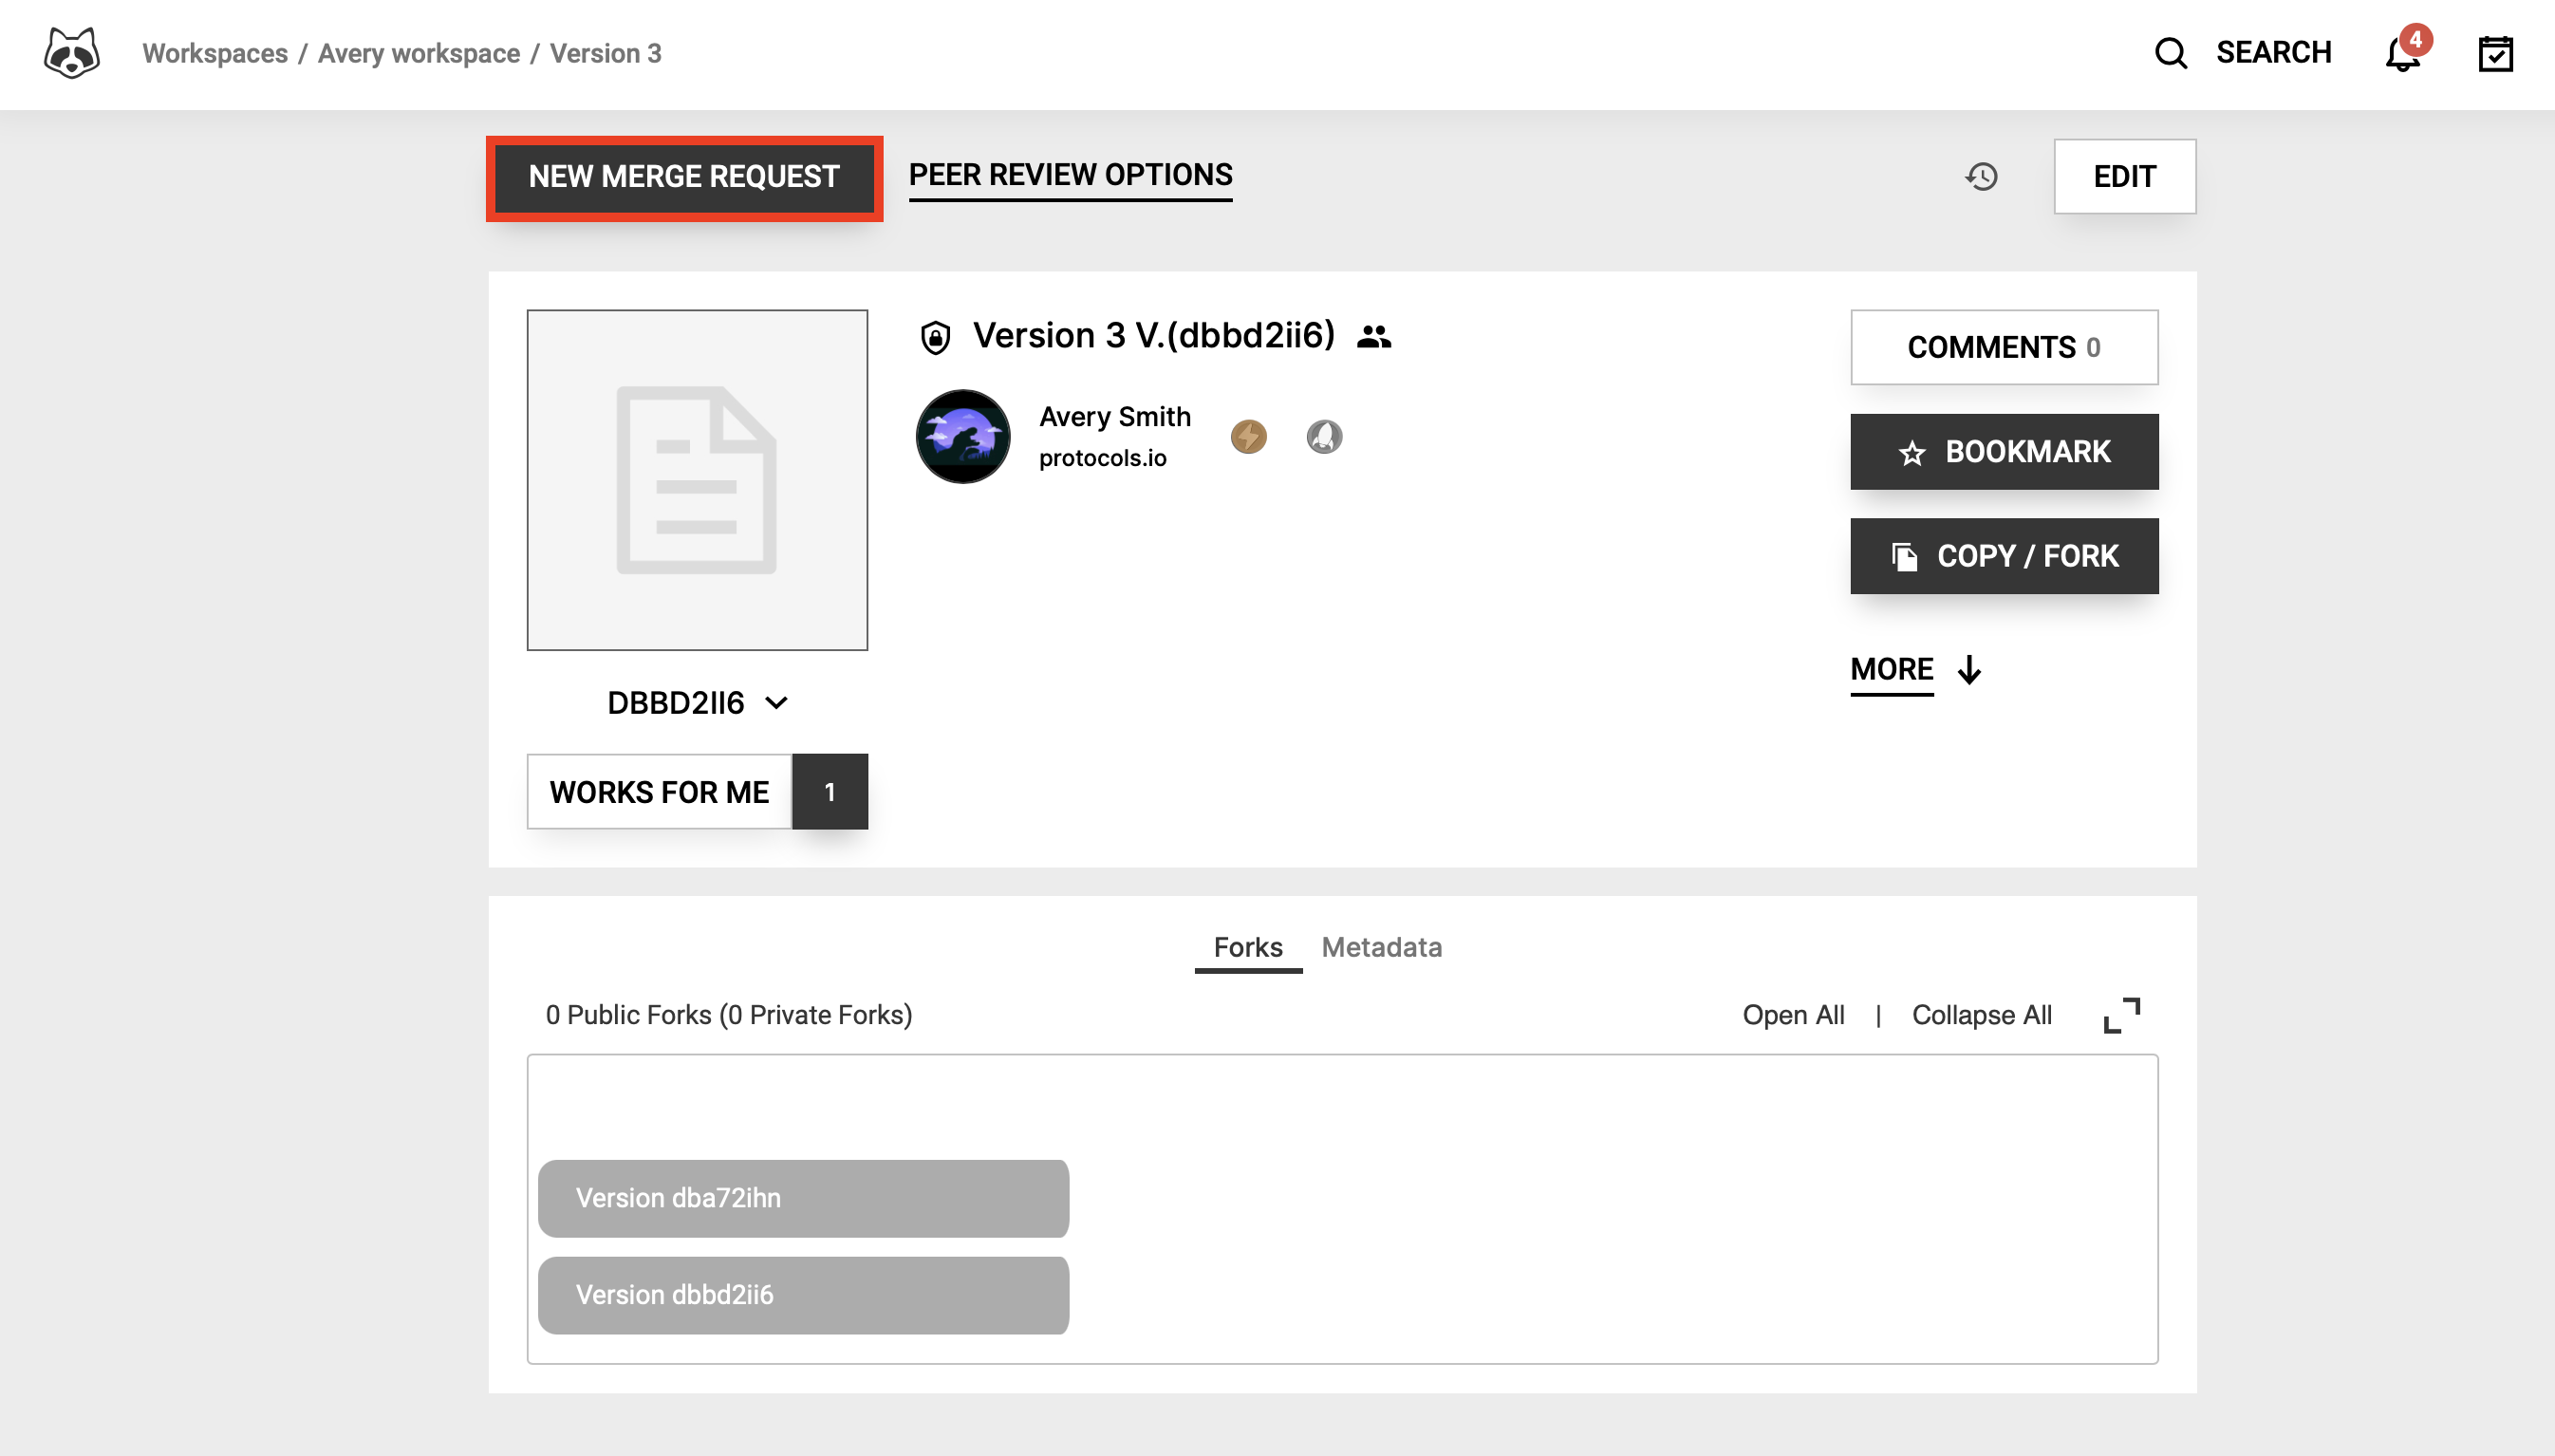This screenshot has height=1456, width=2555.
Task: Click the search magnifier icon
Action: pos(2170,53)
